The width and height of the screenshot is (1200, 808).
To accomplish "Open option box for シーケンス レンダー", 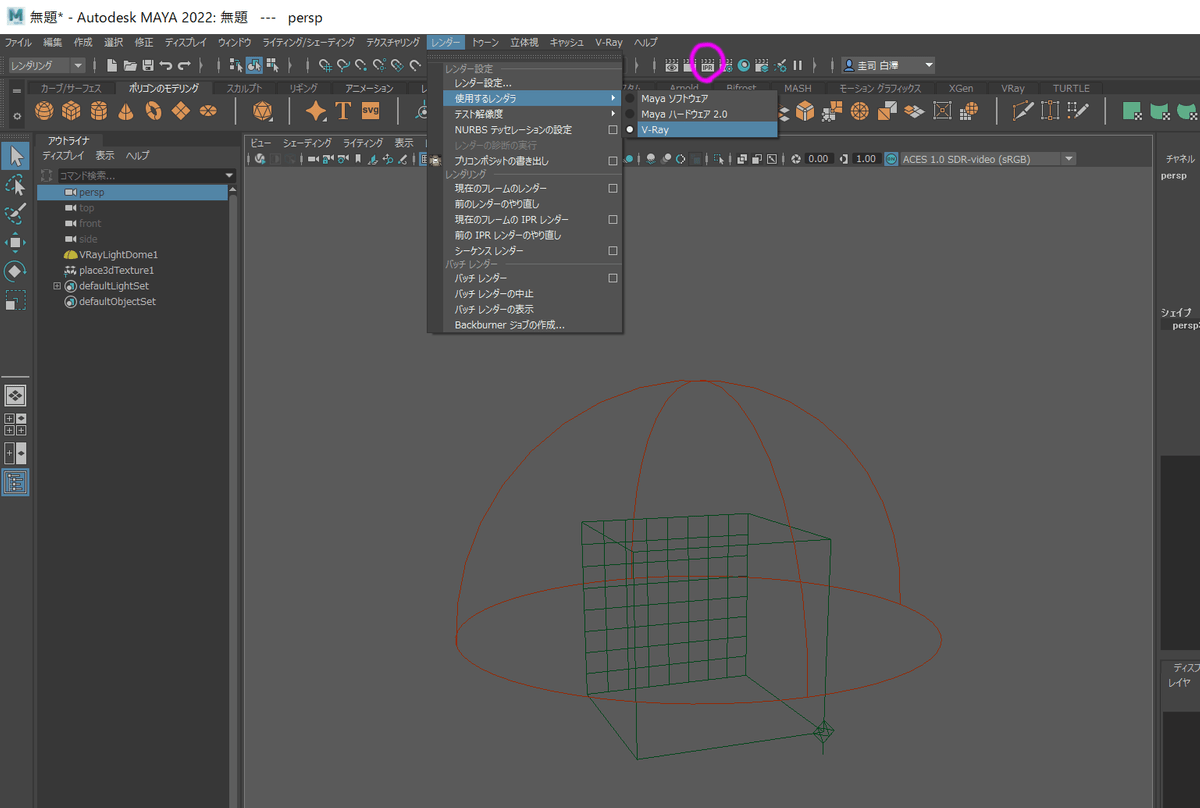I will coord(613,250).
